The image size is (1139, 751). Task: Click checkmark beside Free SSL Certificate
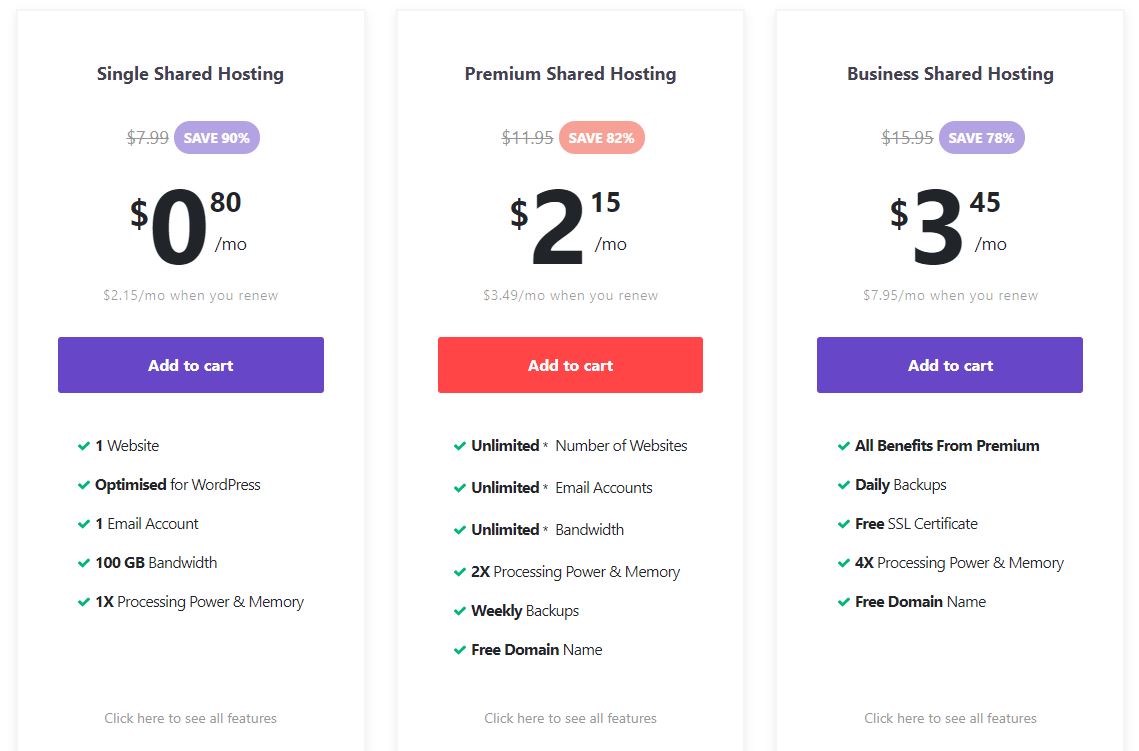click(x=843, y=524)
